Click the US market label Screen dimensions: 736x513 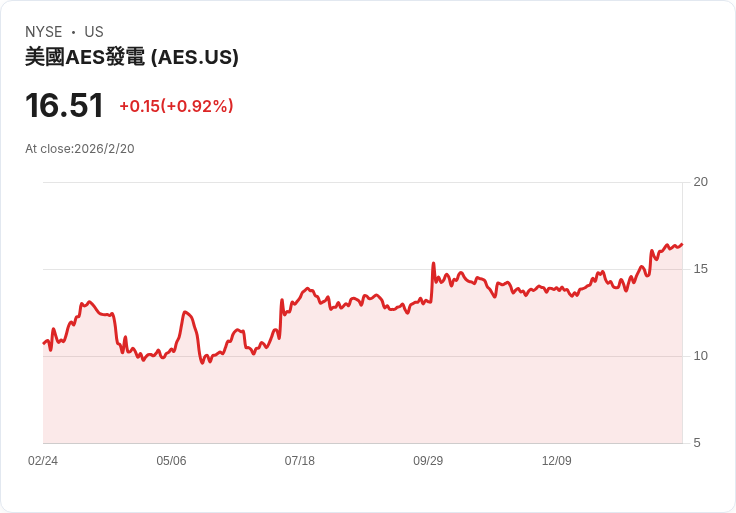coord(94,32)
